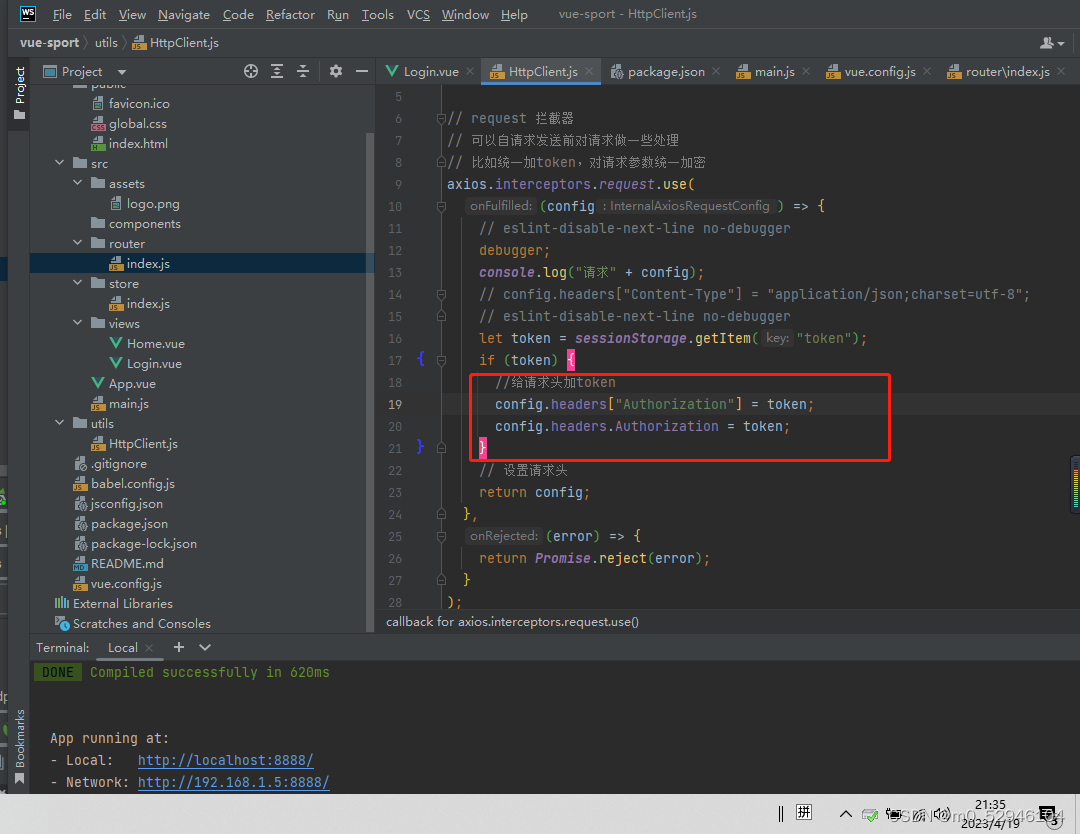Screen dimensions: 1080x834
Task: Open the File menu
Action: coord(62,14)
